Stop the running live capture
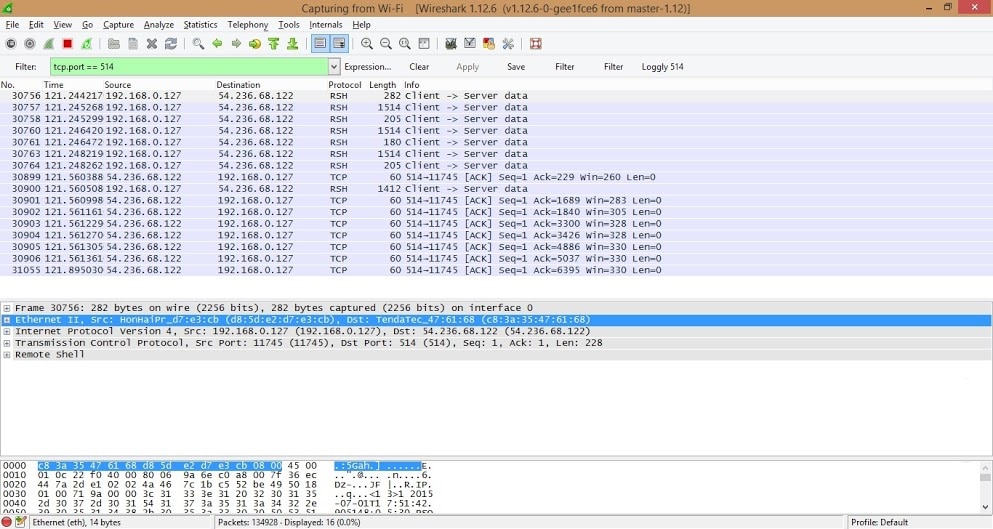The image size is (993, 529). pos(68,44)
